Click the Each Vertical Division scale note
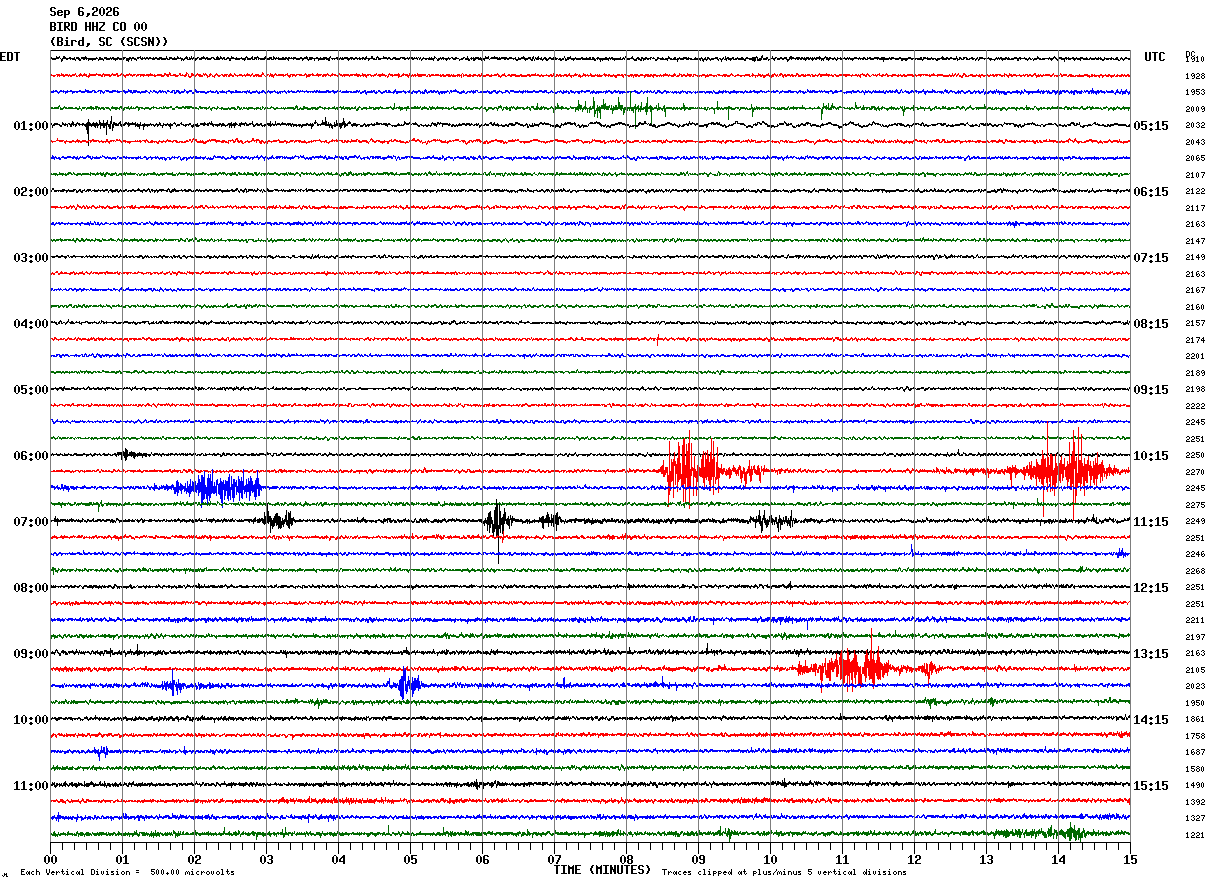Viewport: 1210px width, 886px height. tap(127, 872)
